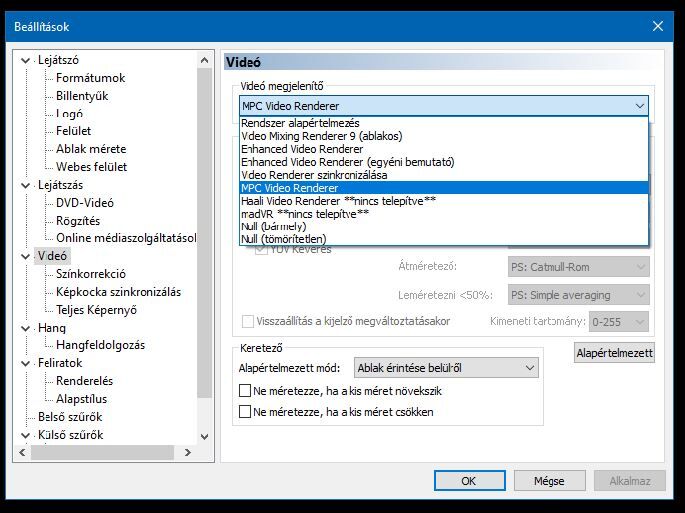Select Haali Video Renderer option
The image size is (685, 513).
pyautogui.click(x=444, y=201)
